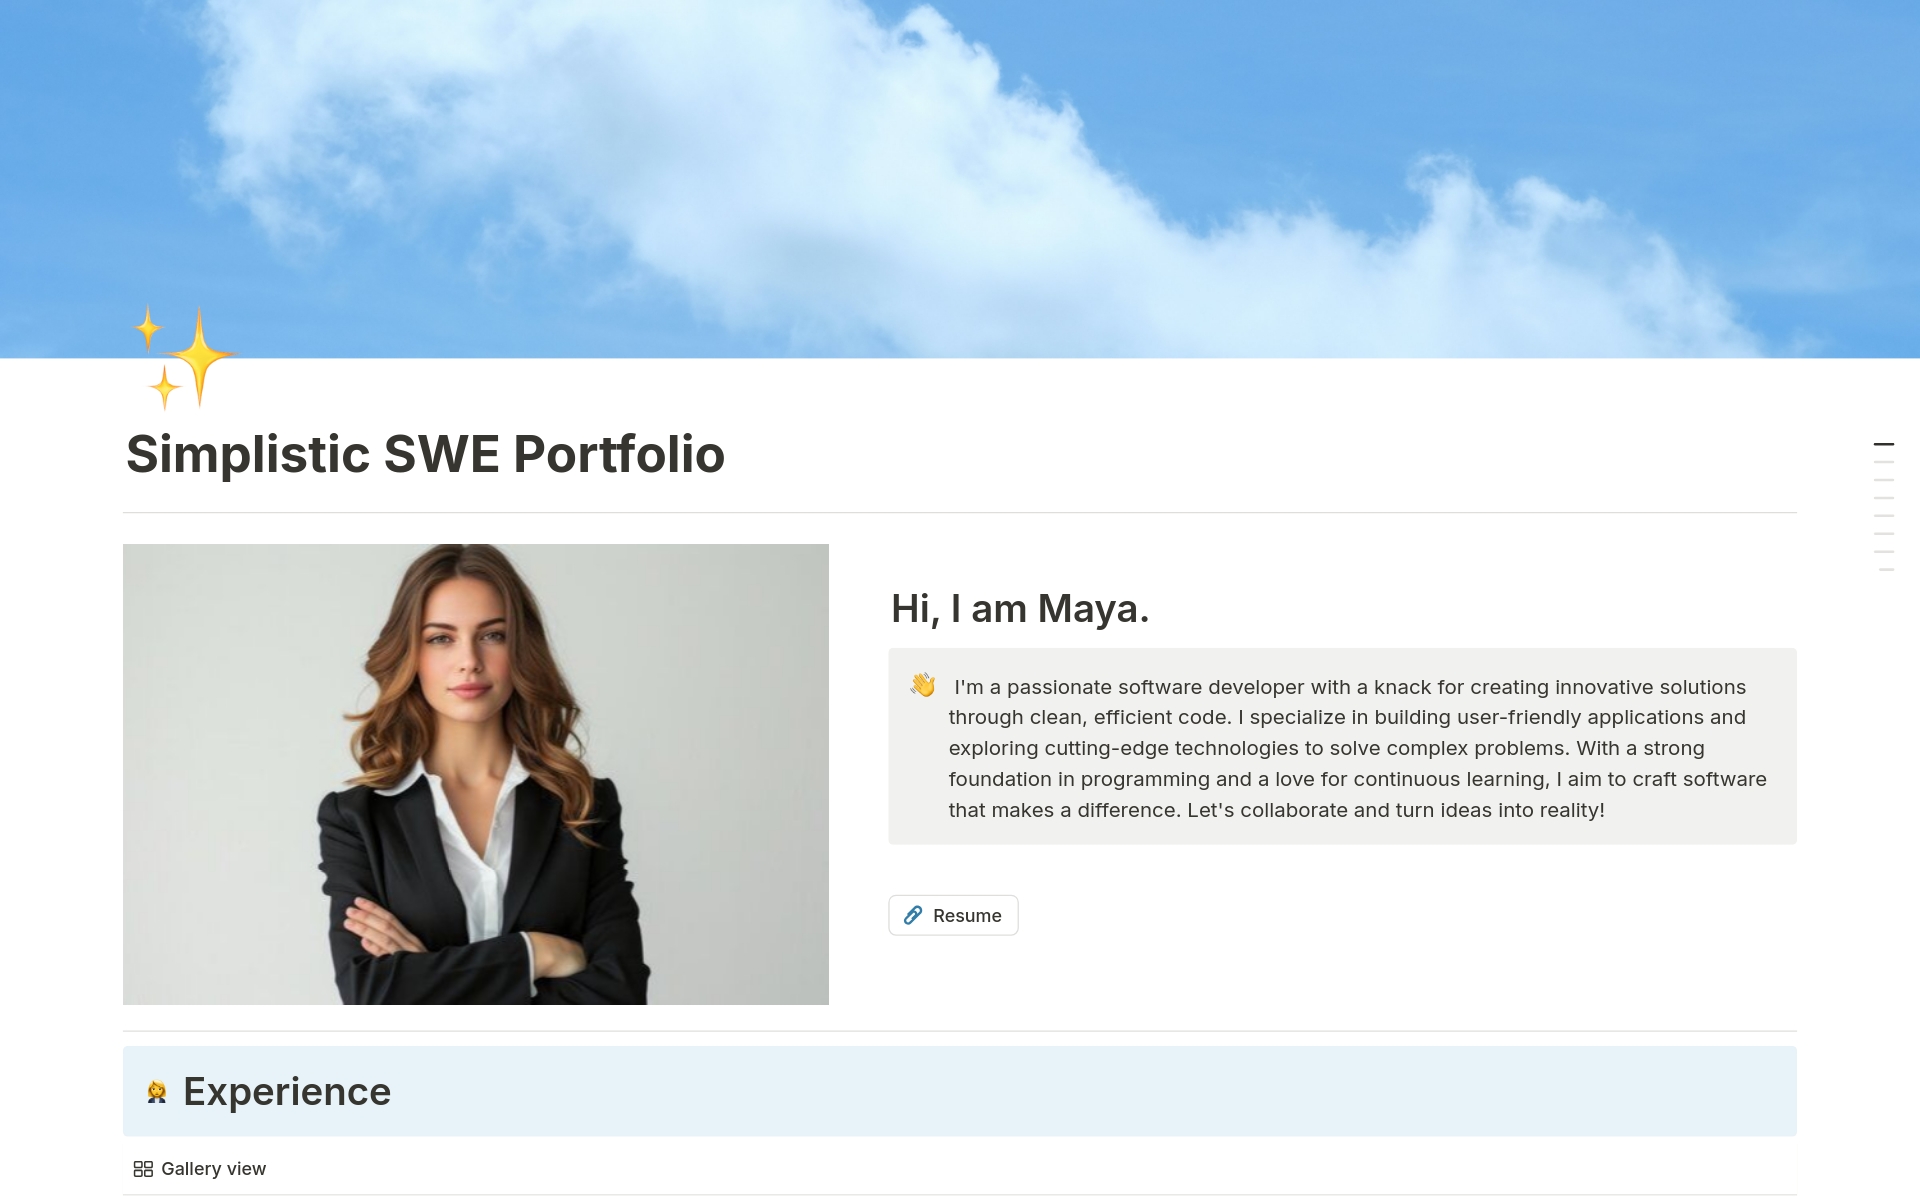Click the cloud sky cover image
This screenshot has height=1199, width=1920.
click(960, 179)
